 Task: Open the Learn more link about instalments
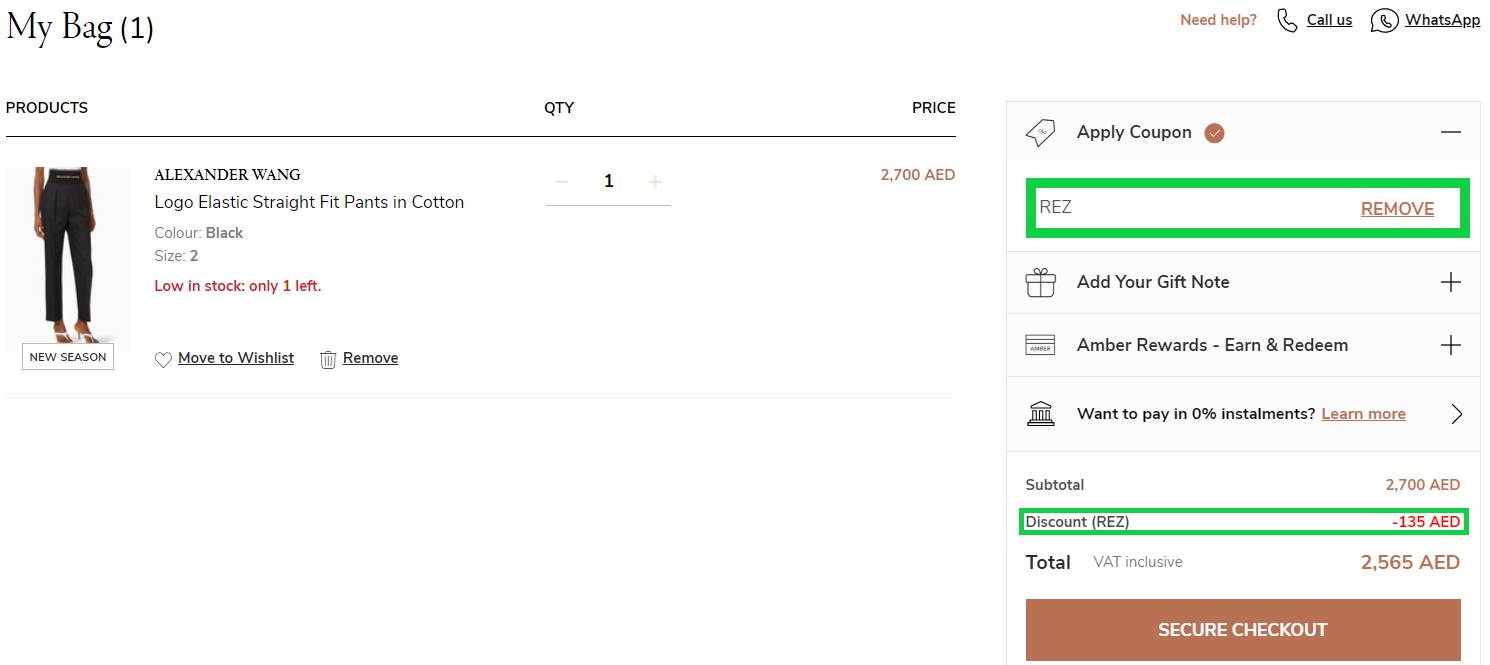coord(1363,413)
